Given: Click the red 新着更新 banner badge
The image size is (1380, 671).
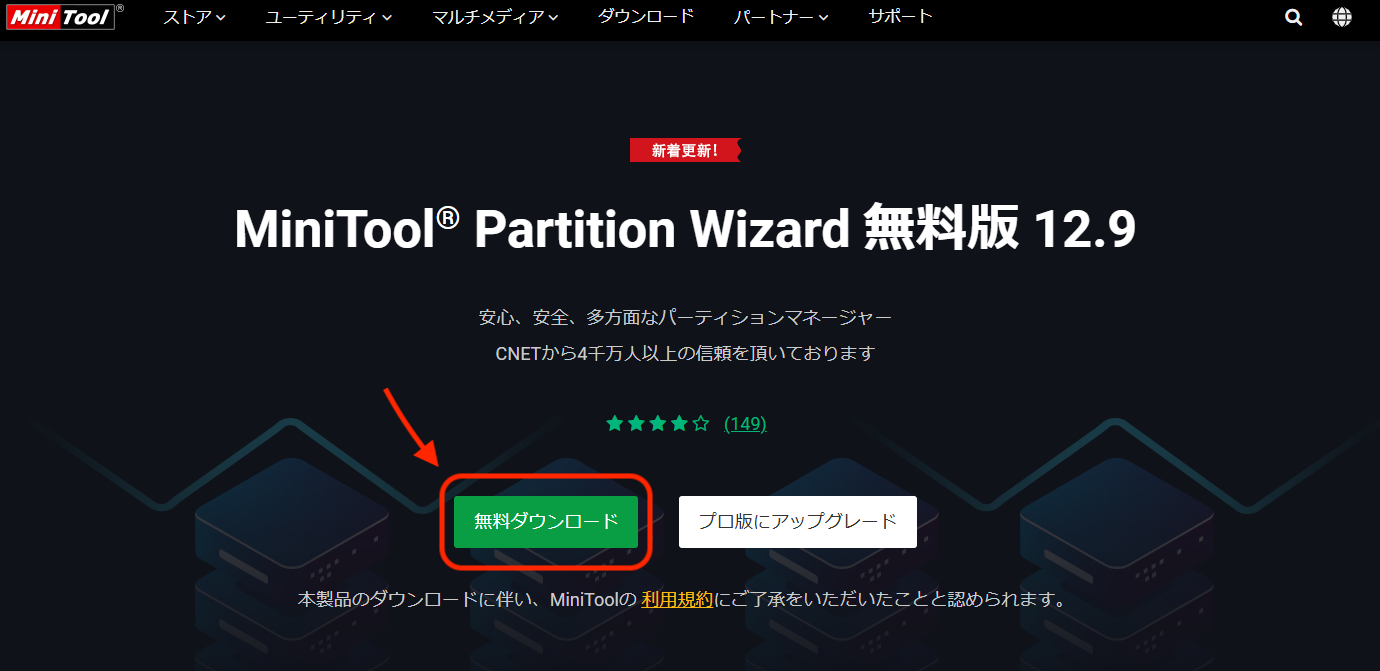Looking at the screenshot, I should point(685,149).
